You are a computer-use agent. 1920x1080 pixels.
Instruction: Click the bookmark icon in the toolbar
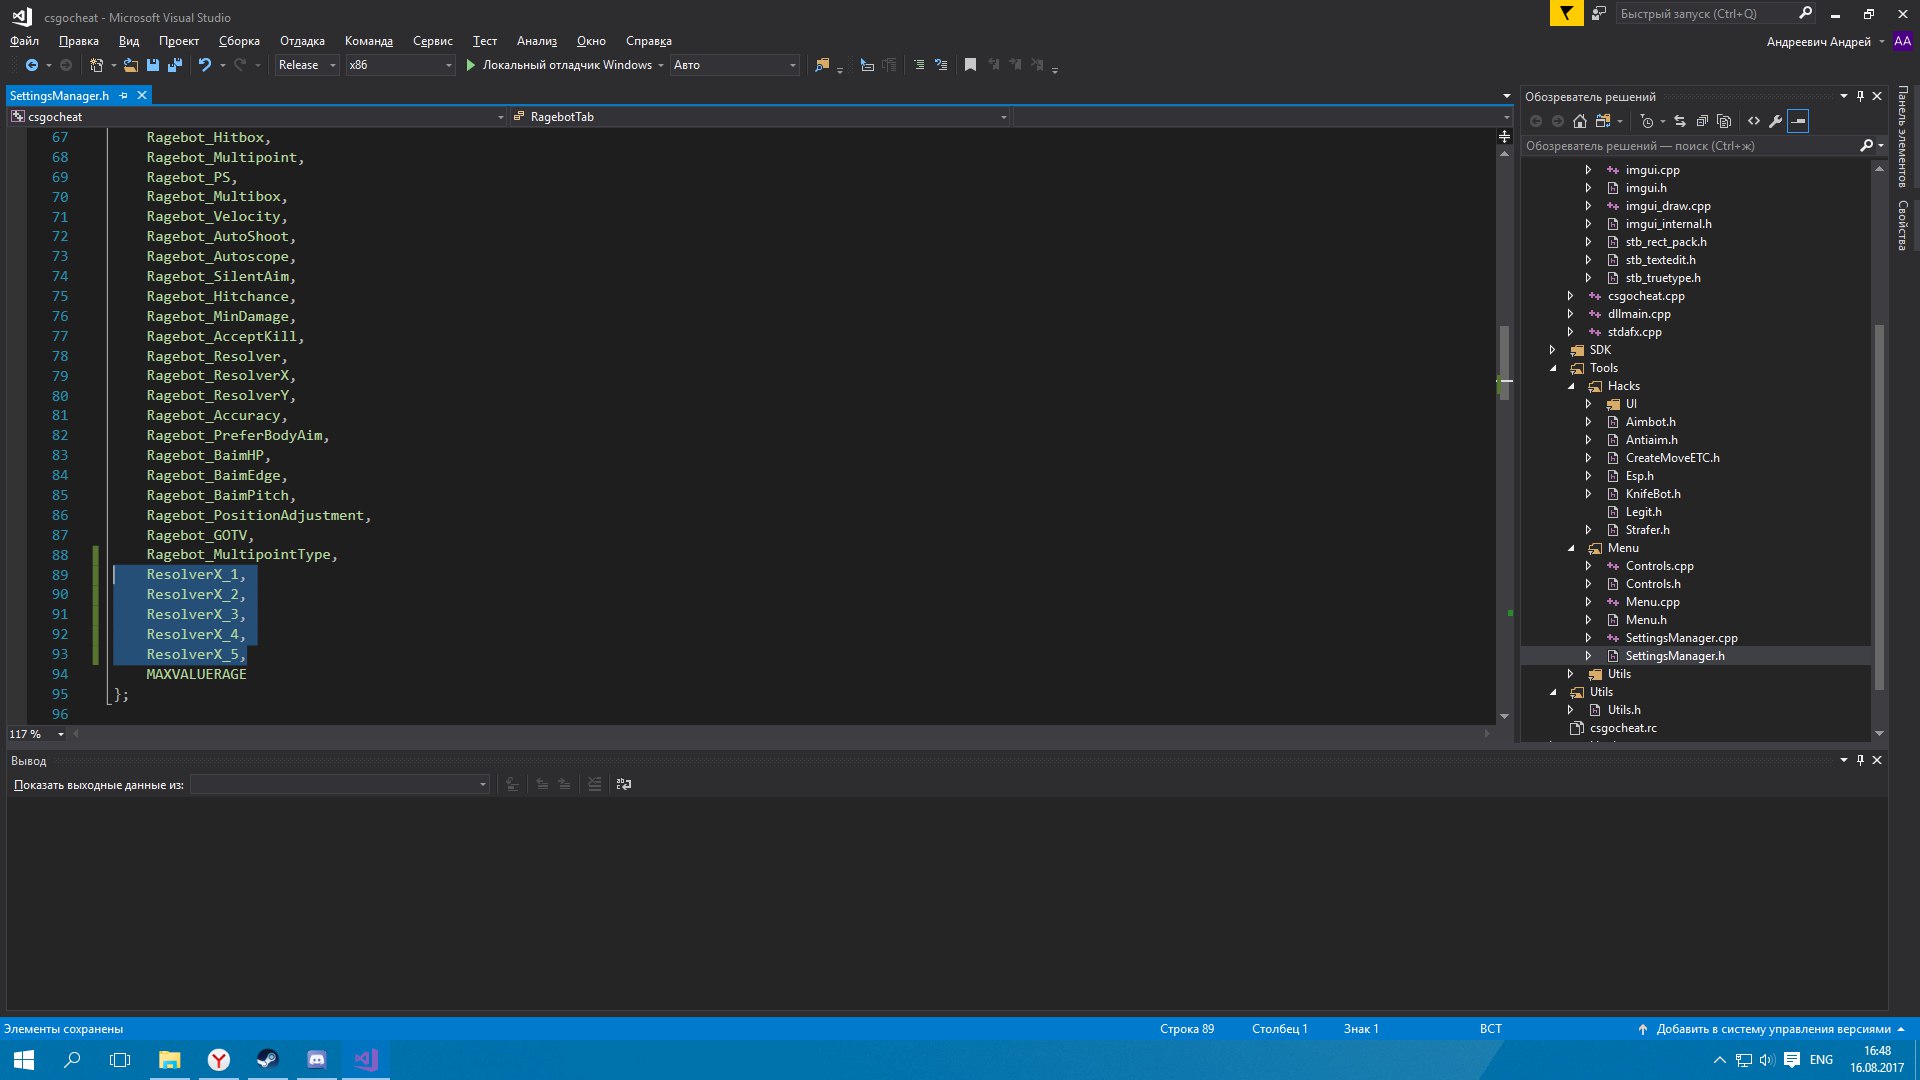tap(970, 65)
